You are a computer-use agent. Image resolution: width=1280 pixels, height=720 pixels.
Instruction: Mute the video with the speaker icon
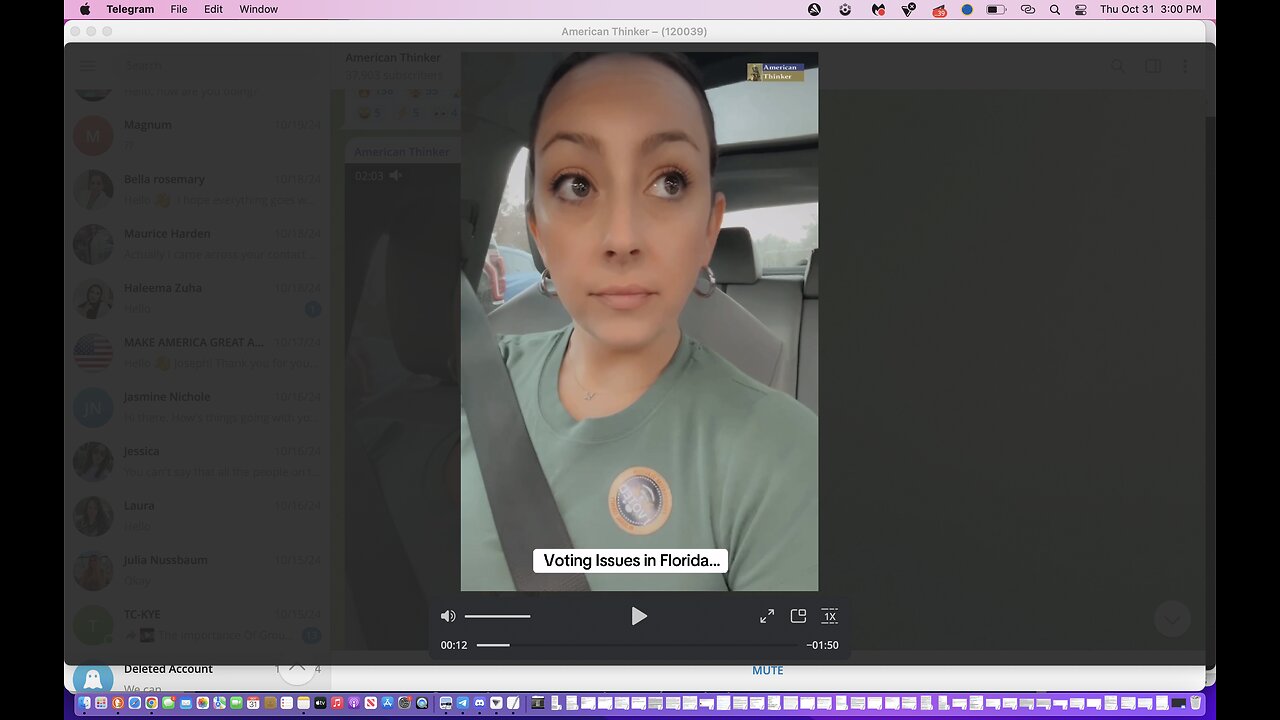pos(448,616)
